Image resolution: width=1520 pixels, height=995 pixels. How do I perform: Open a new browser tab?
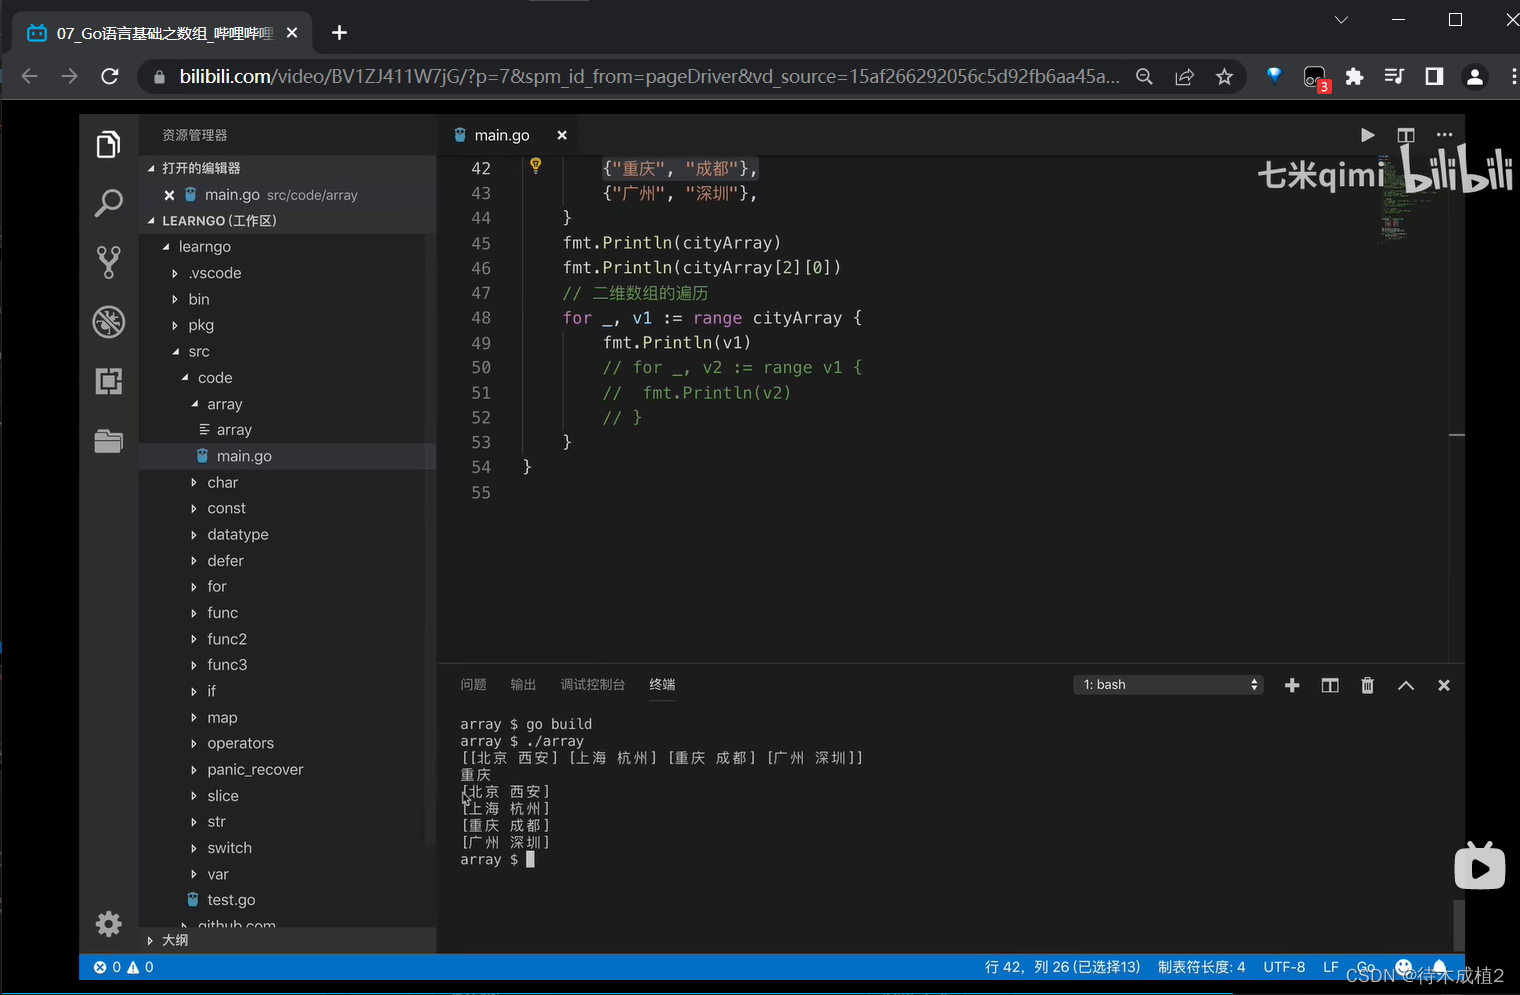coord(339,33)
